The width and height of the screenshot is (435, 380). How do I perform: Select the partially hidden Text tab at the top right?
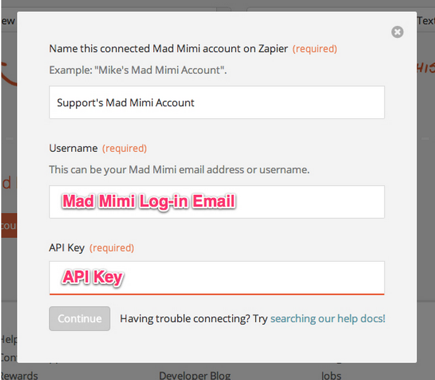(426, 21)
